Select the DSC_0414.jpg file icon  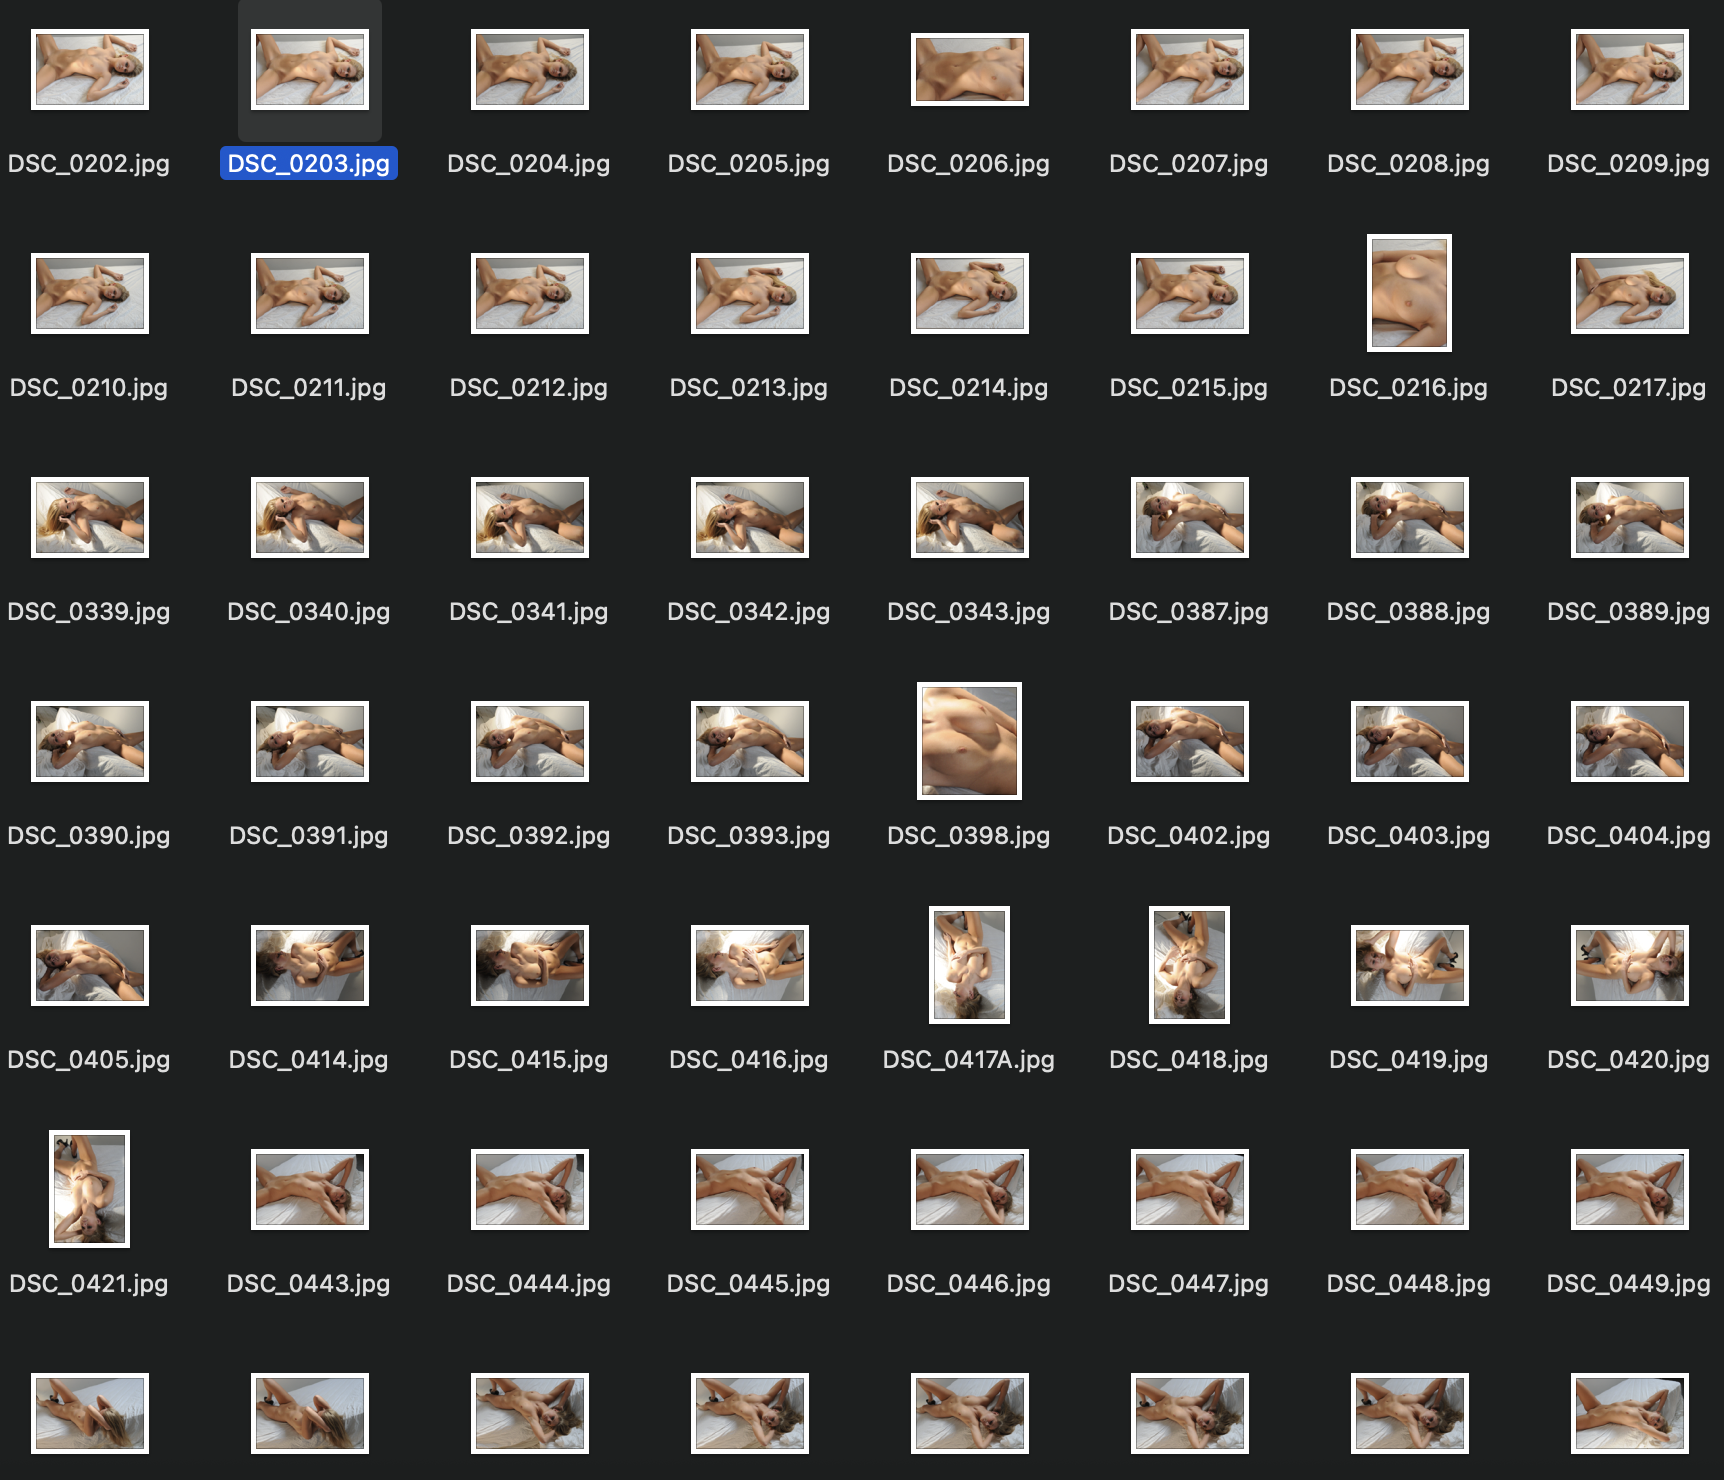(310, 965)
